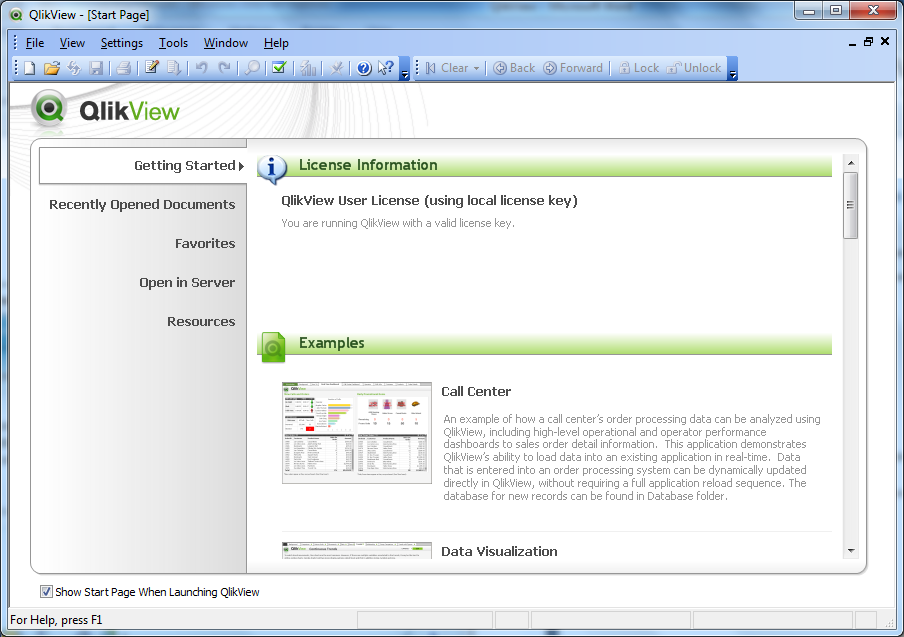Click the New document icon
904x637 pixels.
(x=29, y=68)
